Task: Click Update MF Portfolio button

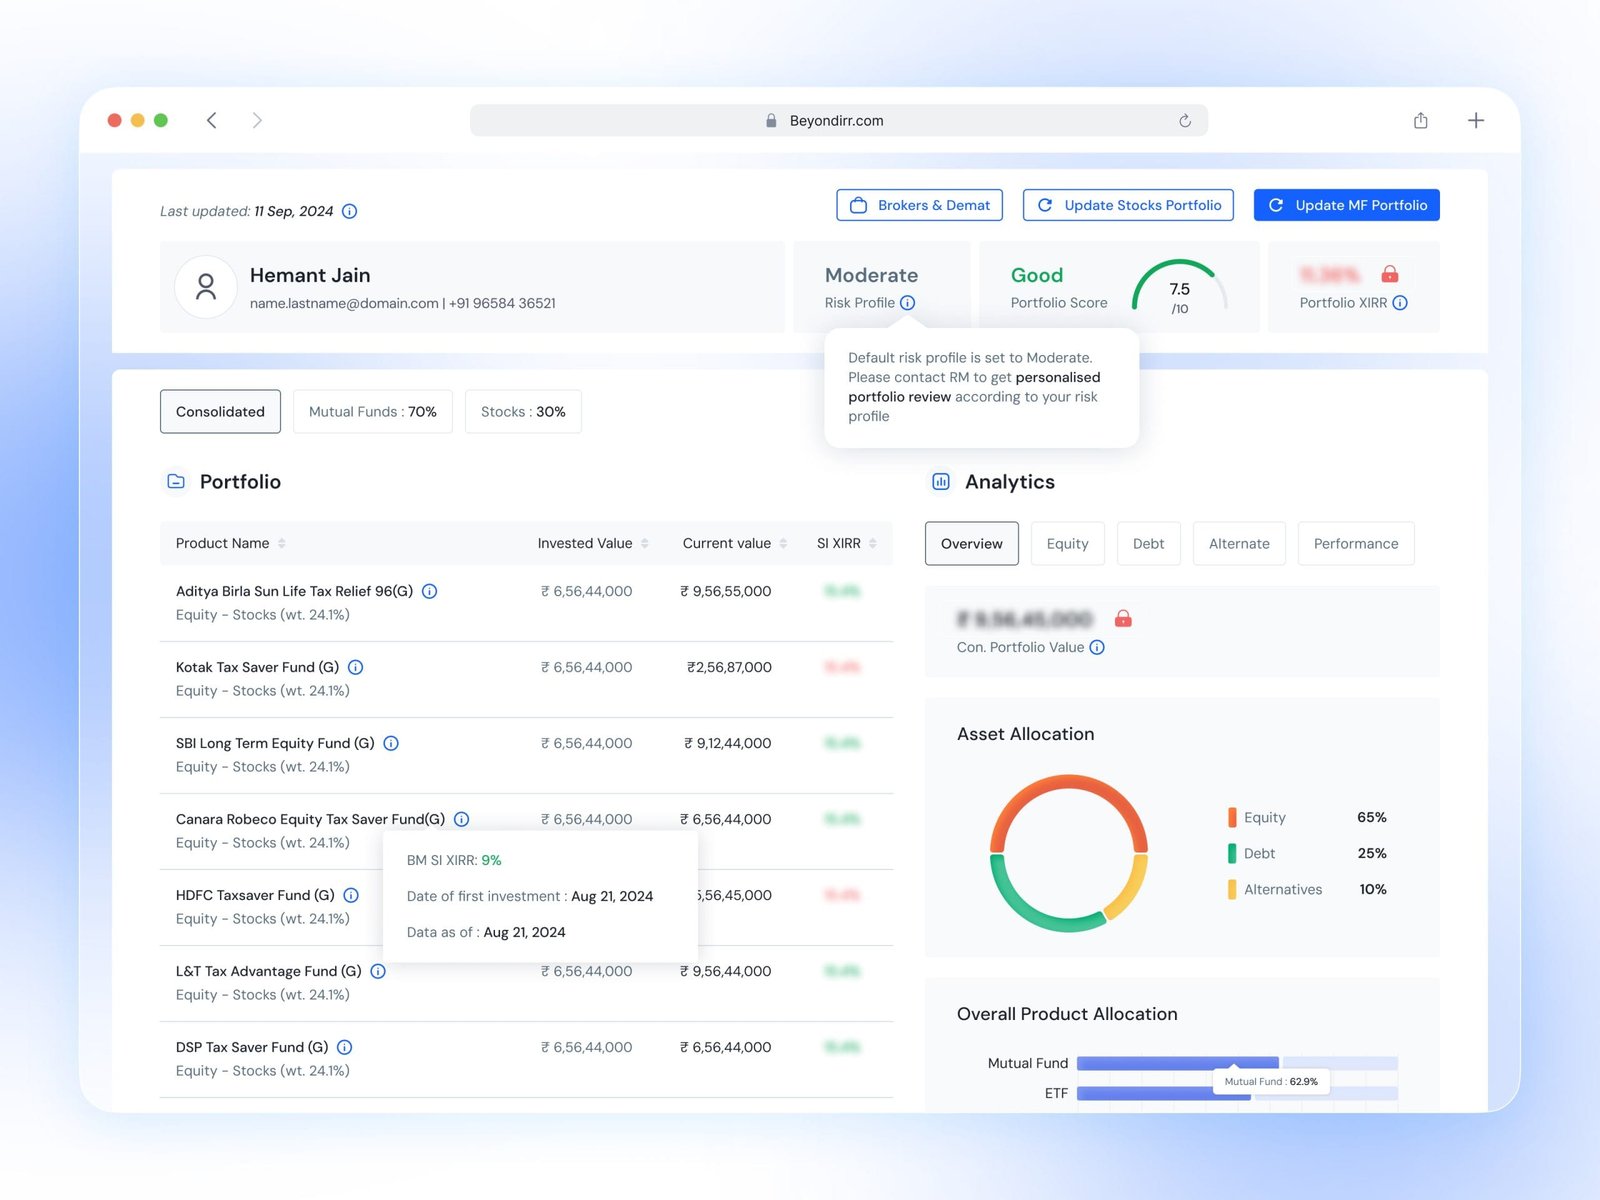Action: pyautogui.click(x=1347, y=205)
